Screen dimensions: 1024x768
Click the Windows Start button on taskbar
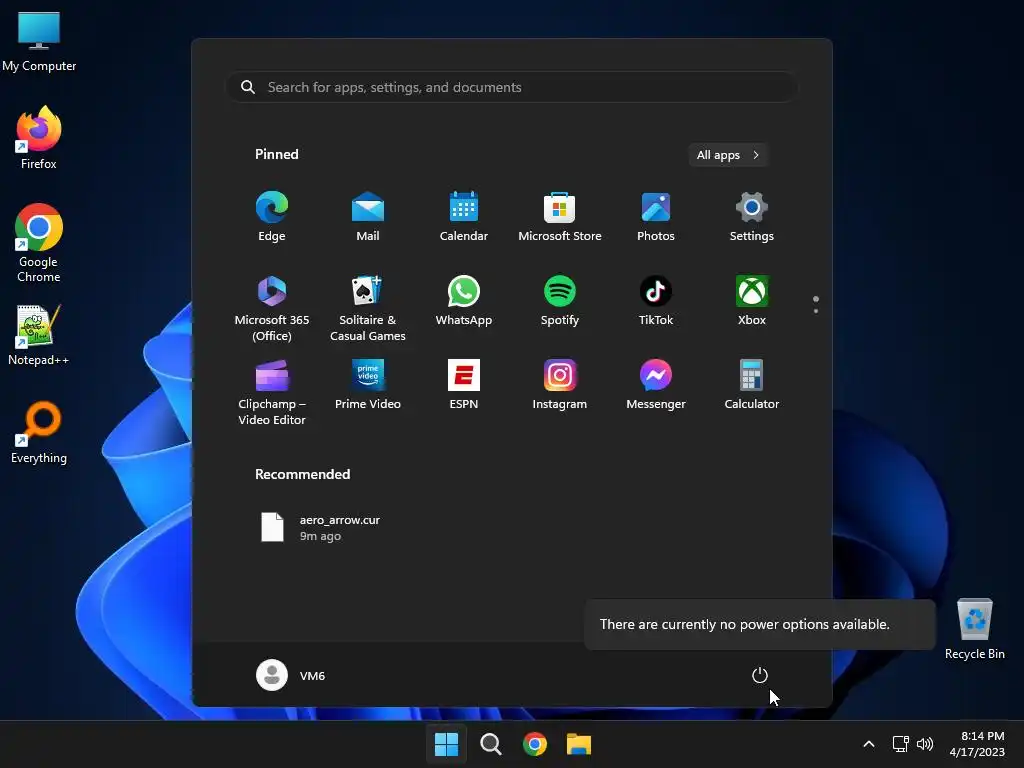[447, 744]
